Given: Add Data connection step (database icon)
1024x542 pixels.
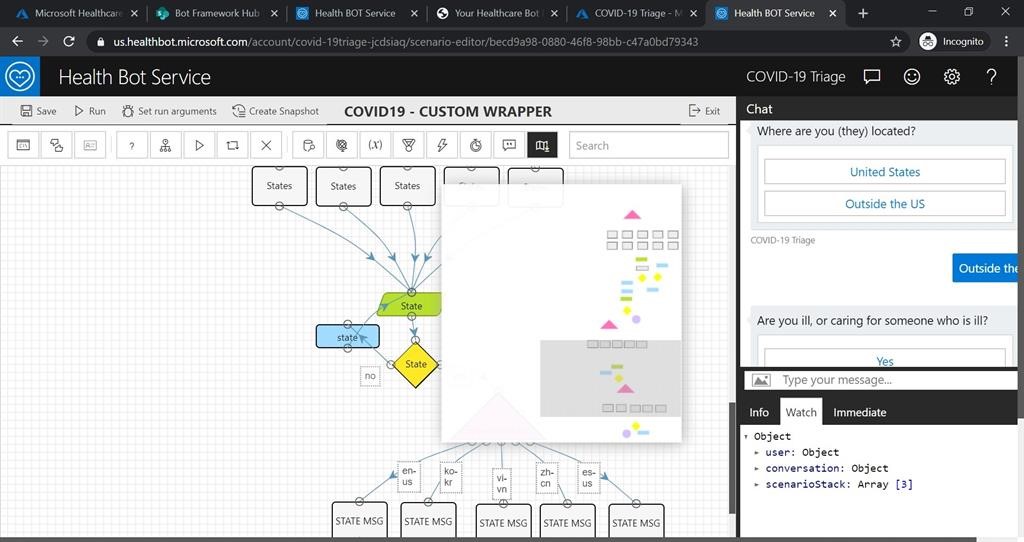Looking at the screenshot, I should 309,145.
